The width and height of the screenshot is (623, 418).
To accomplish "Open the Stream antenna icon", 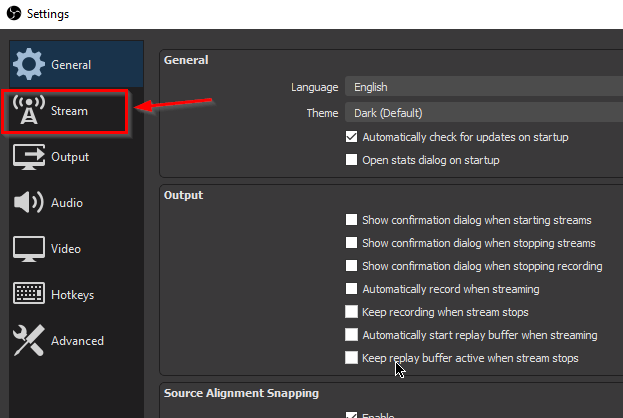I will click(29, 110).
